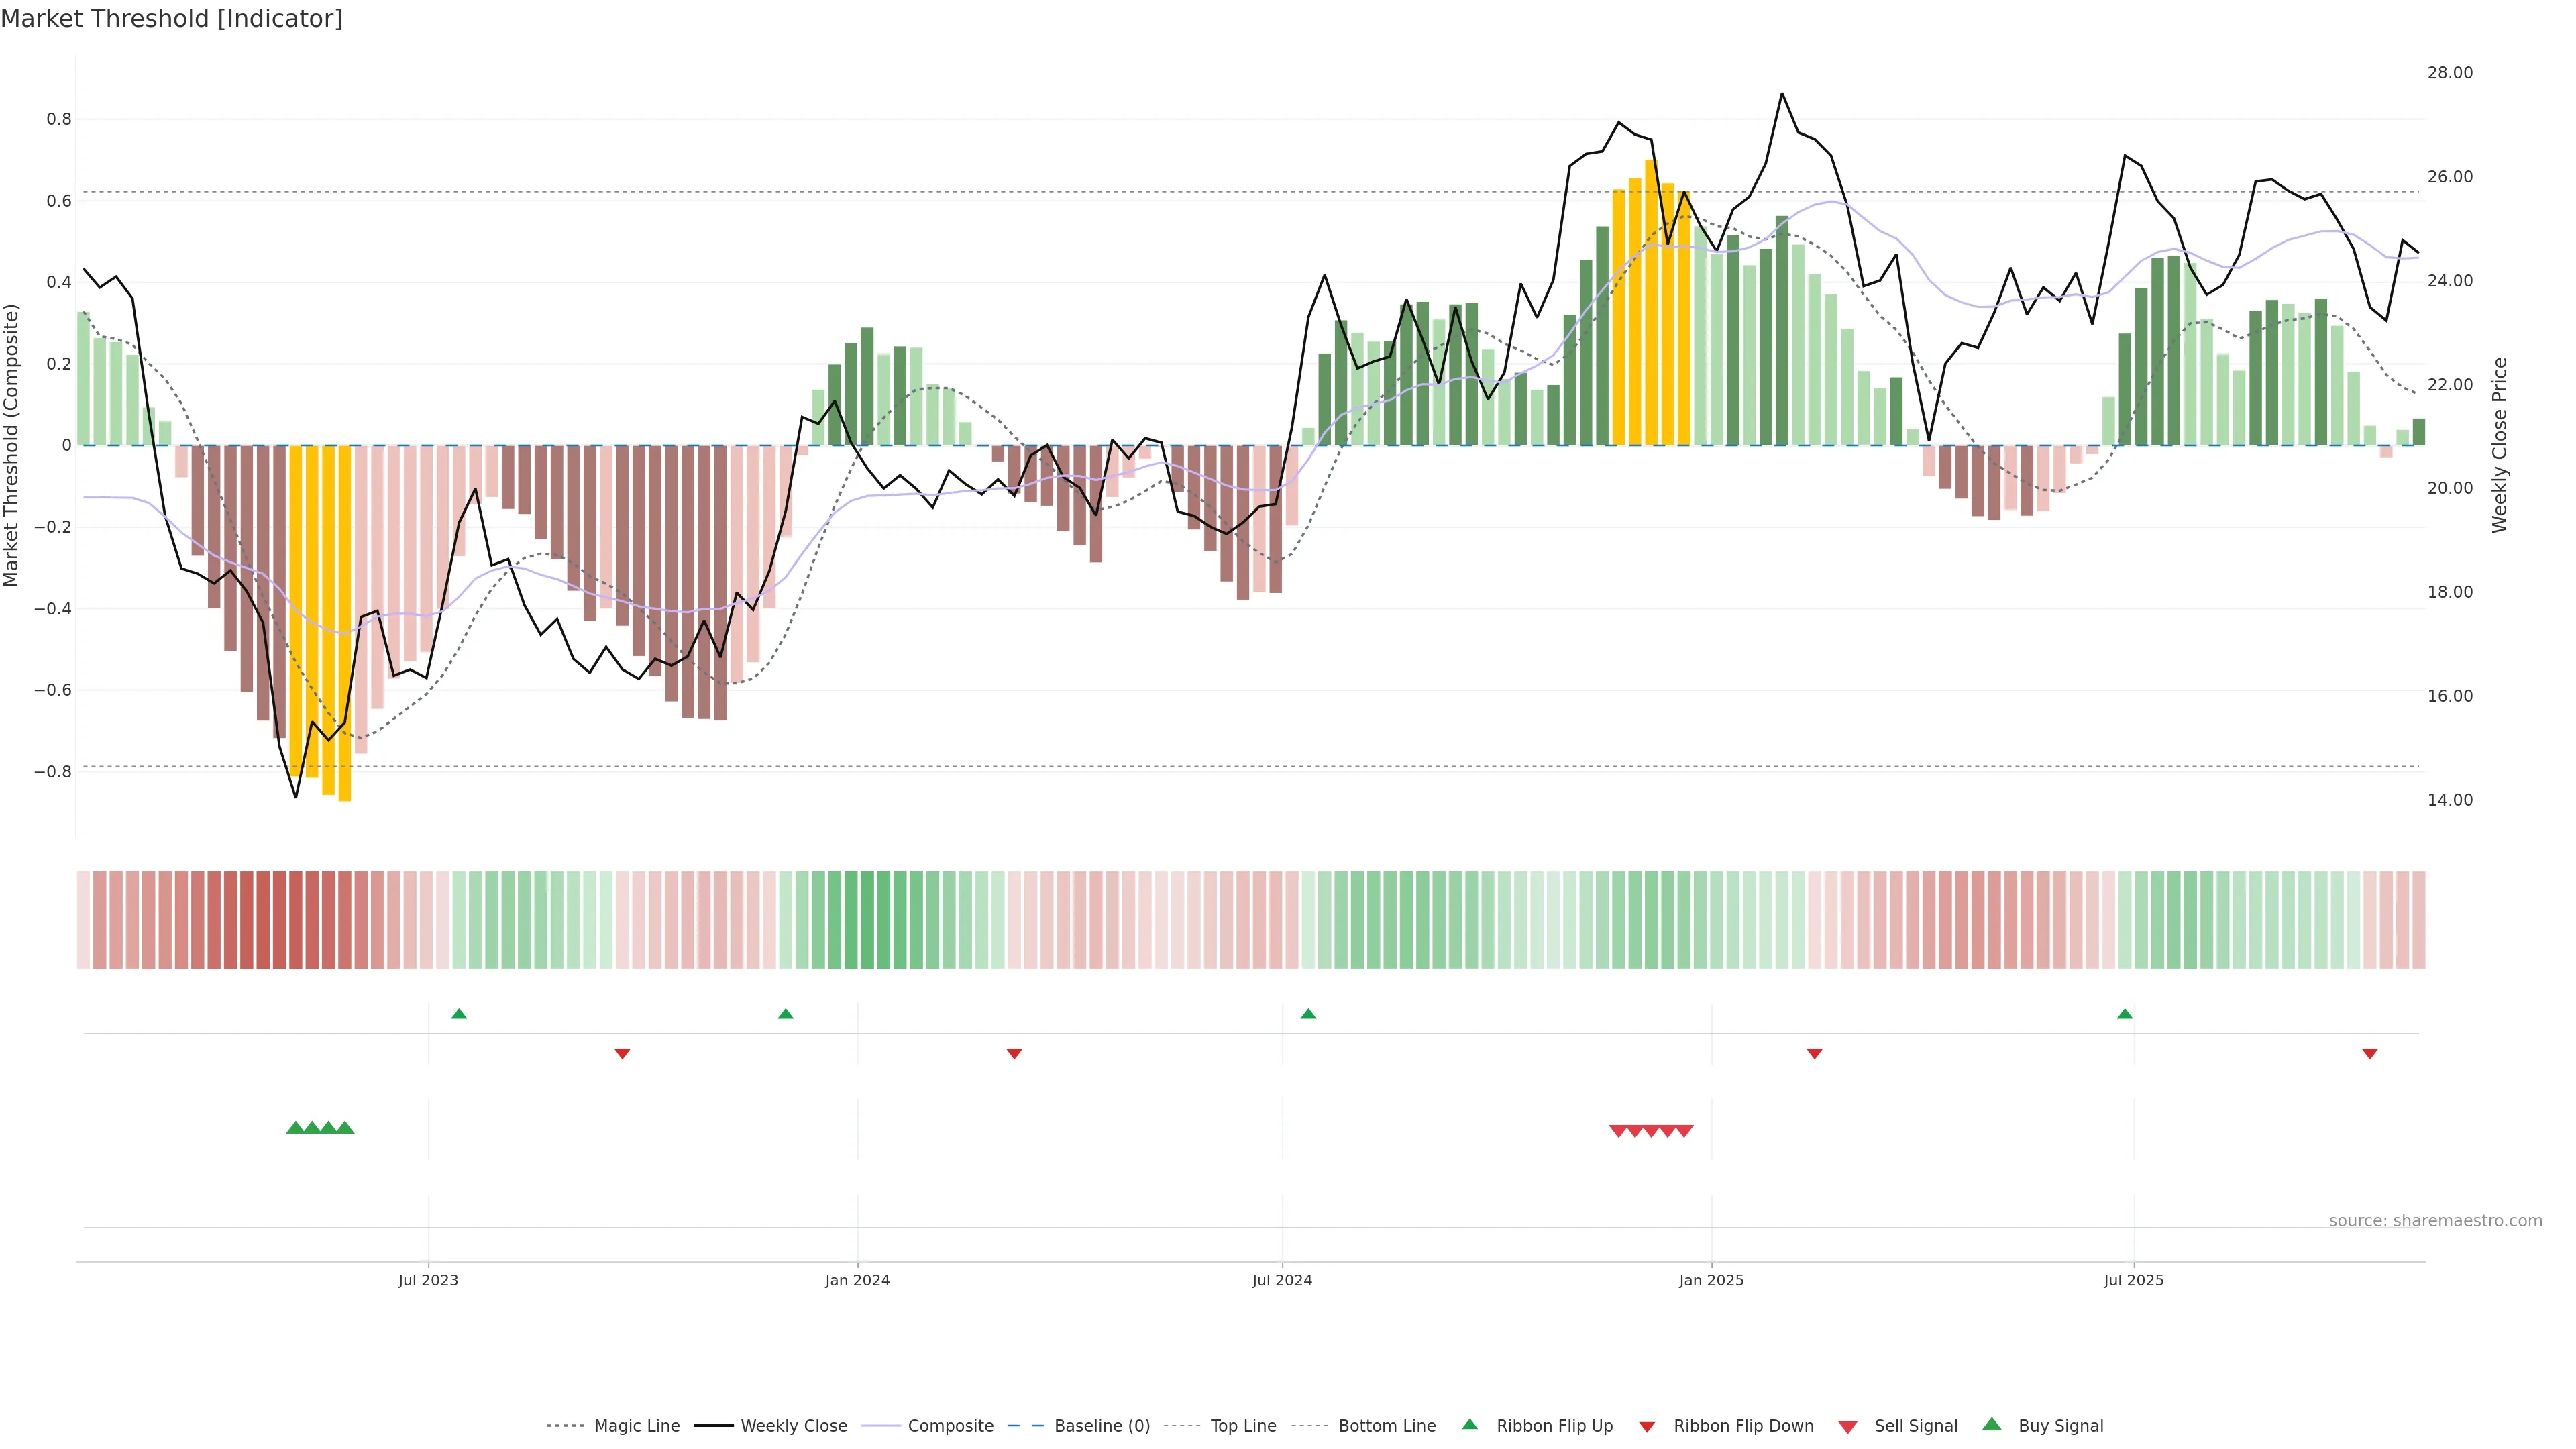Click the Buy Signal legend triangle icon
2576x1449 pixels.
[1991, 1424]
